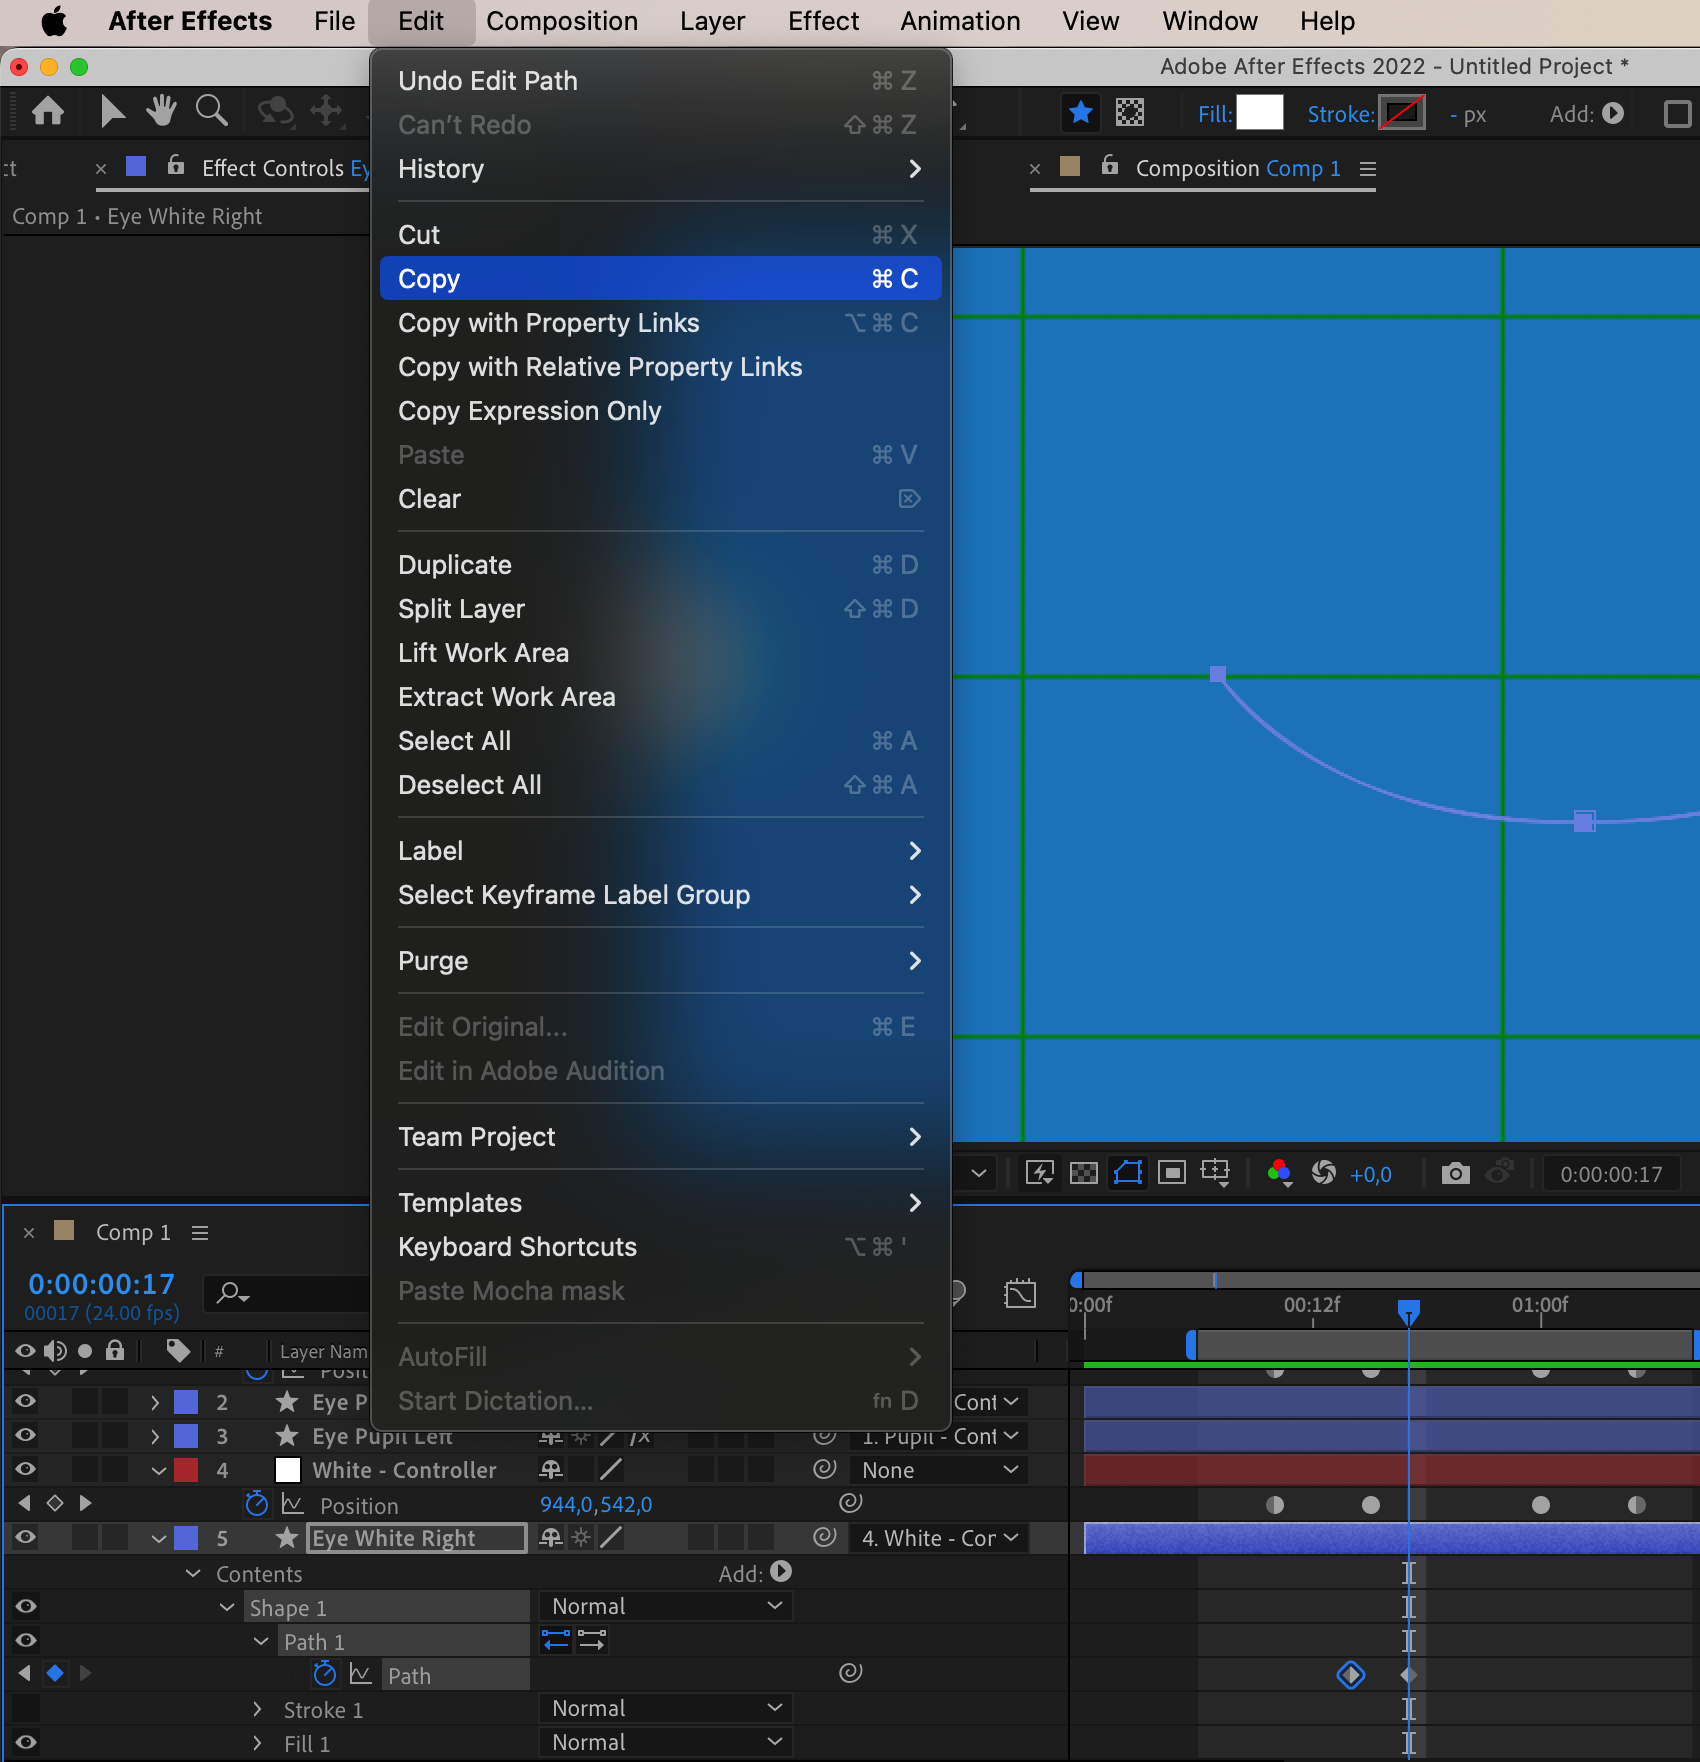Click the fast previews lightning icon
The width and height of the screenshot is (1700, 1762).
(x=1040, y=1173)
